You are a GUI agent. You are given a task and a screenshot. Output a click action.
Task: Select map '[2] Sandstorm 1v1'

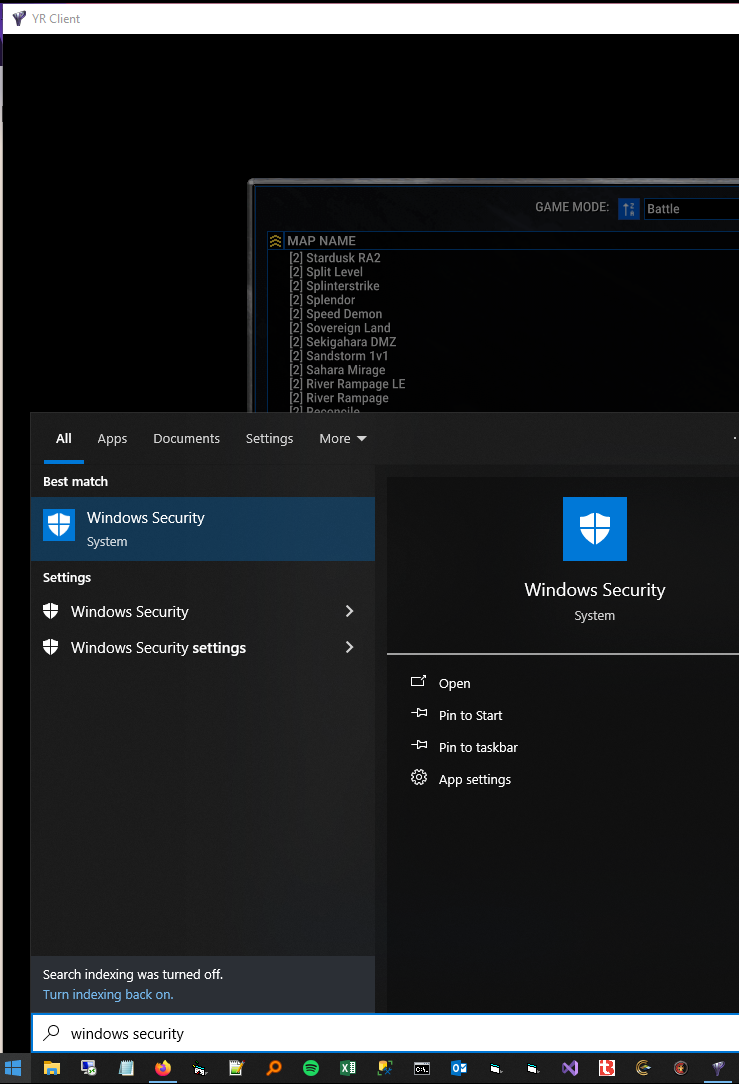(339, 356)
